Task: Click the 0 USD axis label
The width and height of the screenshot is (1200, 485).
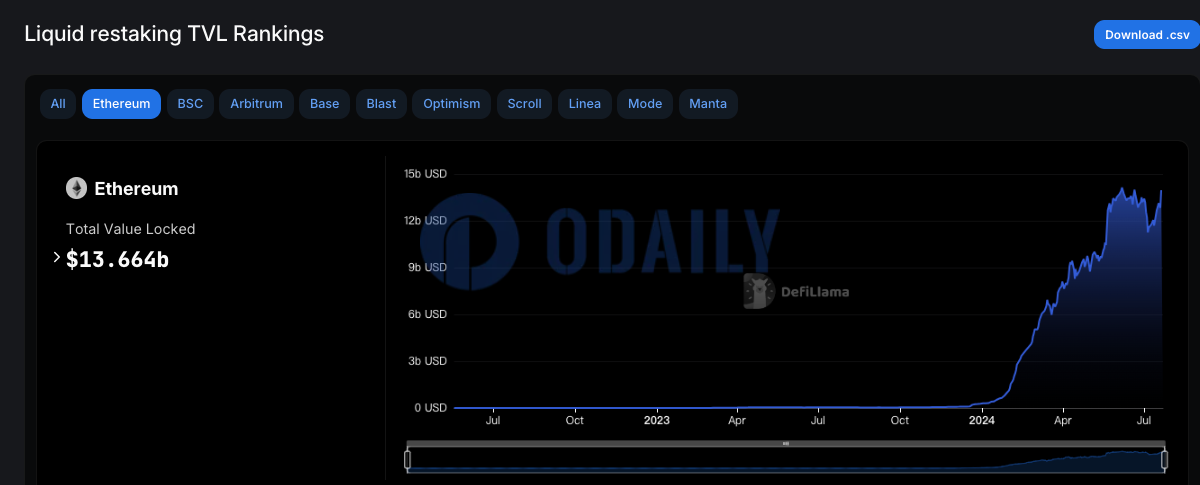Action: pos(431,408)
